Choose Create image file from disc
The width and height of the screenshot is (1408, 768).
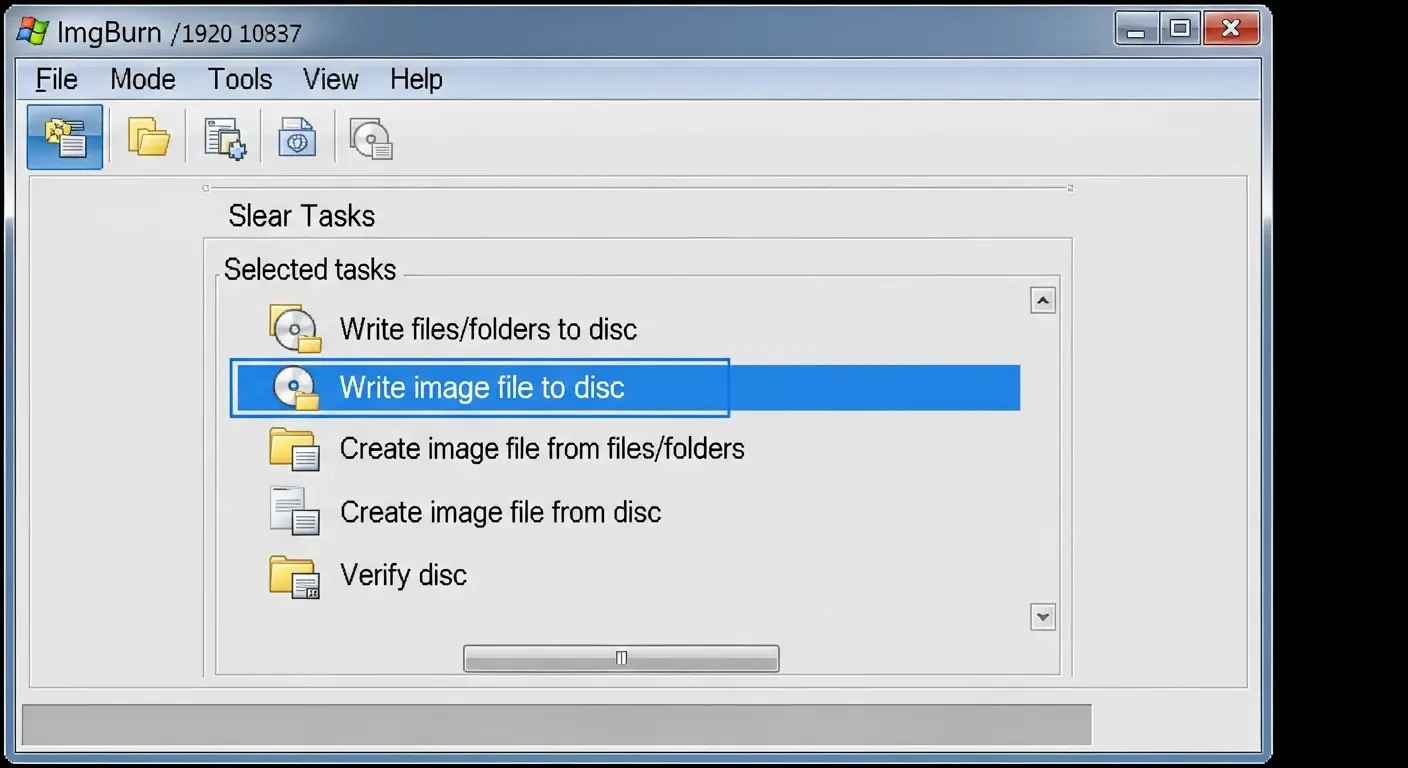500,512
